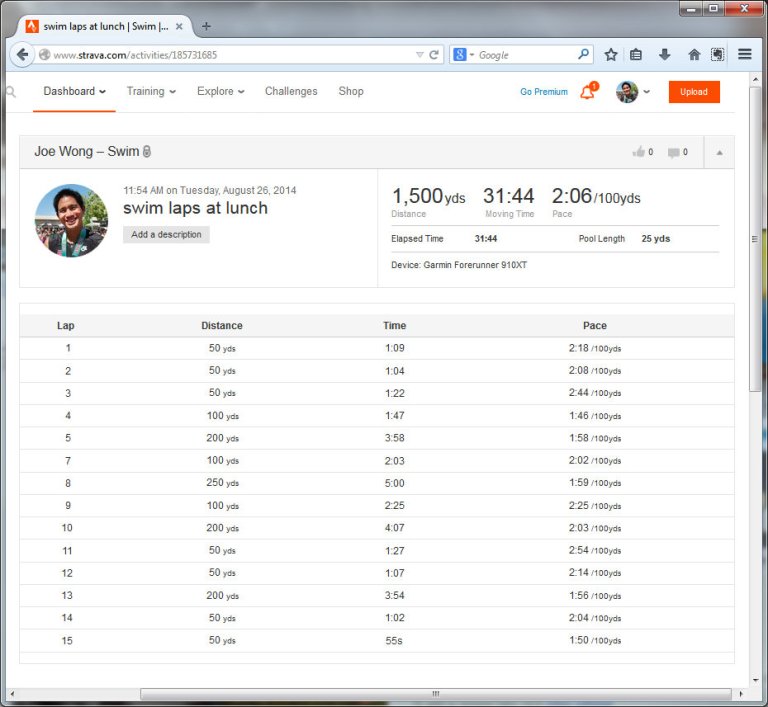Click the Evernote clipper toolbar icon
The width and height of the screenshot is (768, 707).
[x=718, y=54]
